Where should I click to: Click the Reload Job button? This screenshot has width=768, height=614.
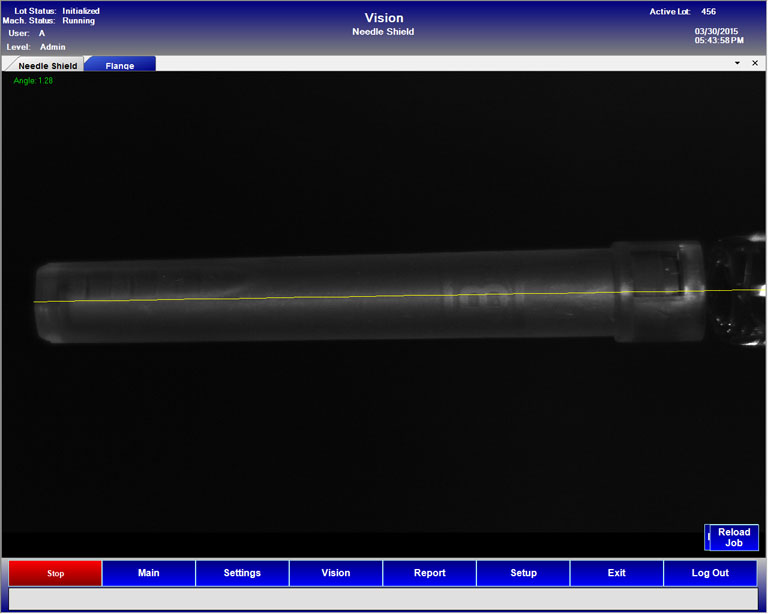pyautogui.click(x=733, y=538)
